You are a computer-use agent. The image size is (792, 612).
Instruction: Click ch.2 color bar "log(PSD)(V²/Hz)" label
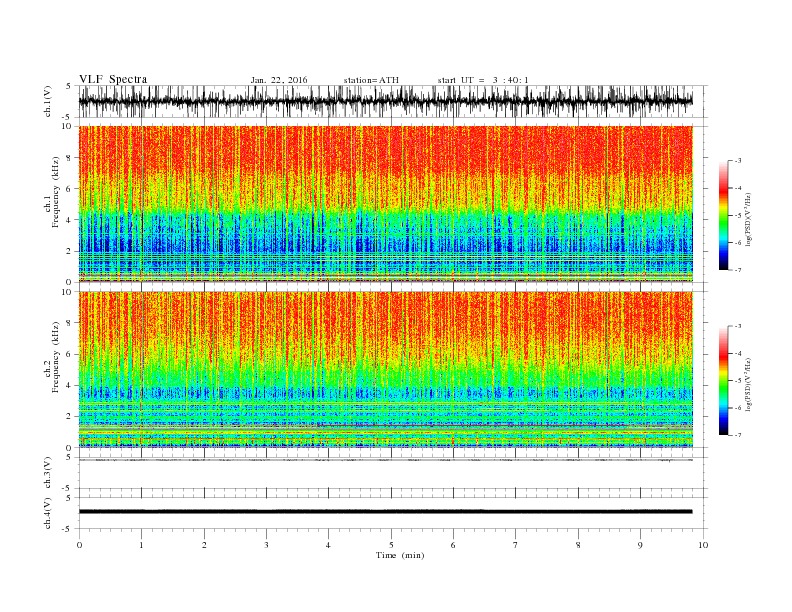749,384
